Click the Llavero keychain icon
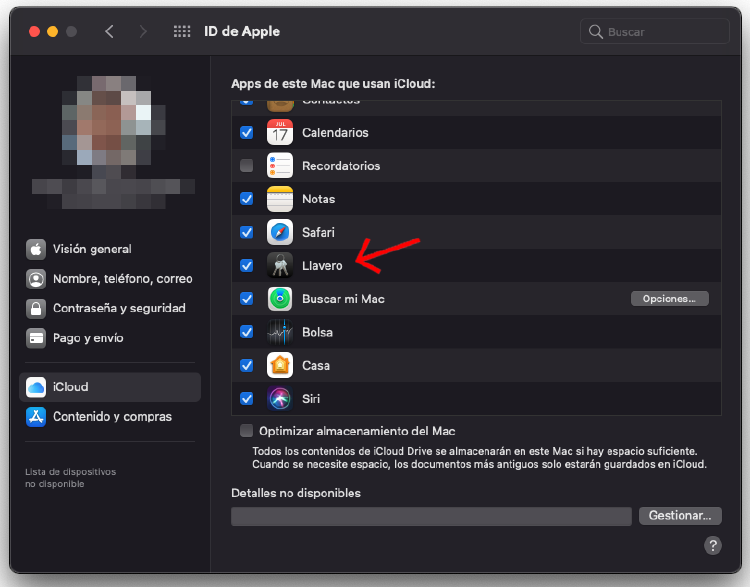 pyautogui.click(x=280, y=266)
